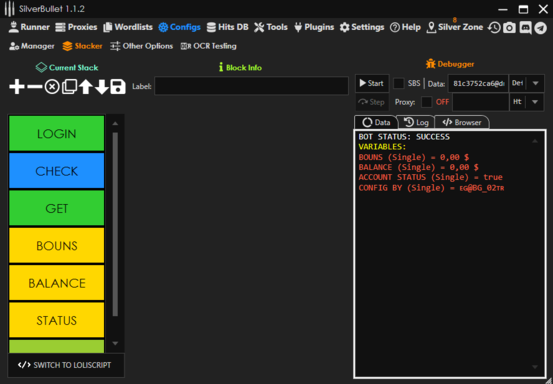Click the Proxy address input field
This screenshot has height=384, width=553.
(480, 102)
